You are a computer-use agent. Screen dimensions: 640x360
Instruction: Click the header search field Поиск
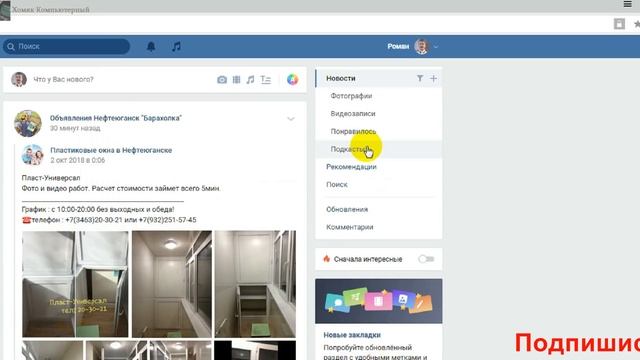[67, 47]
